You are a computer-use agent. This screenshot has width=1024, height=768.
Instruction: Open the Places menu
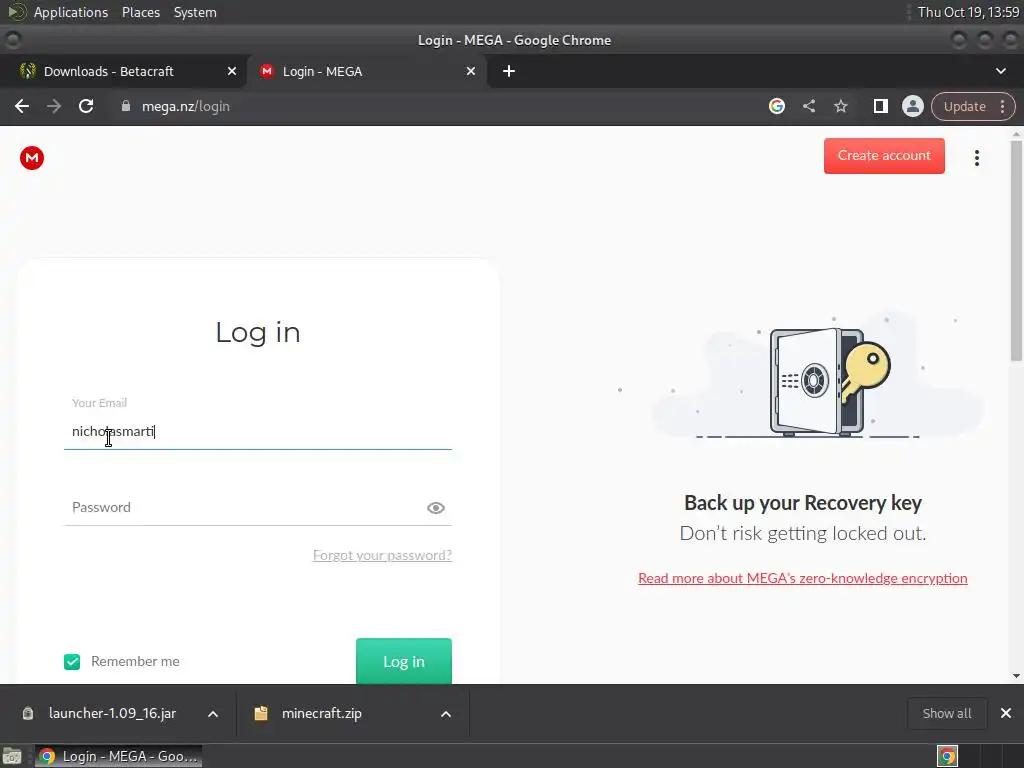click(x=140, y=12)
